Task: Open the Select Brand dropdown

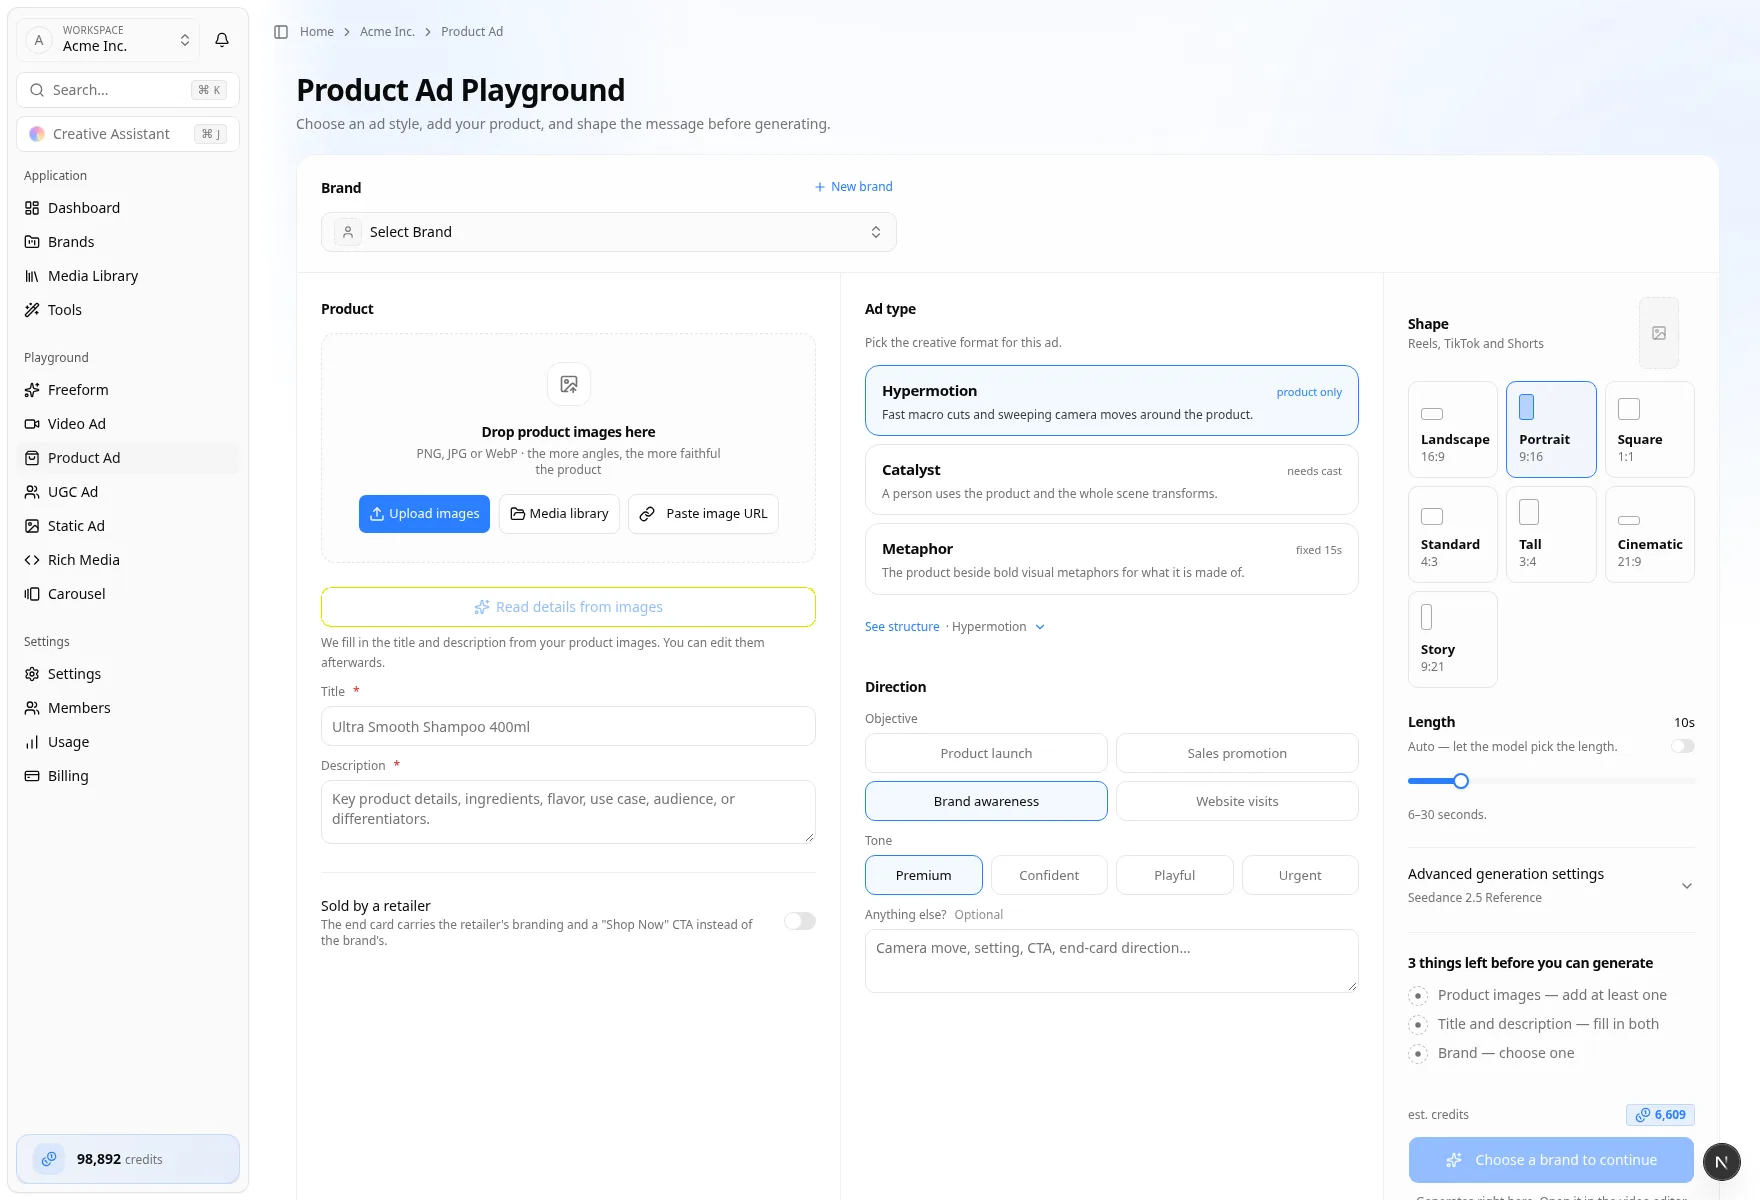Action: [609, 232]
